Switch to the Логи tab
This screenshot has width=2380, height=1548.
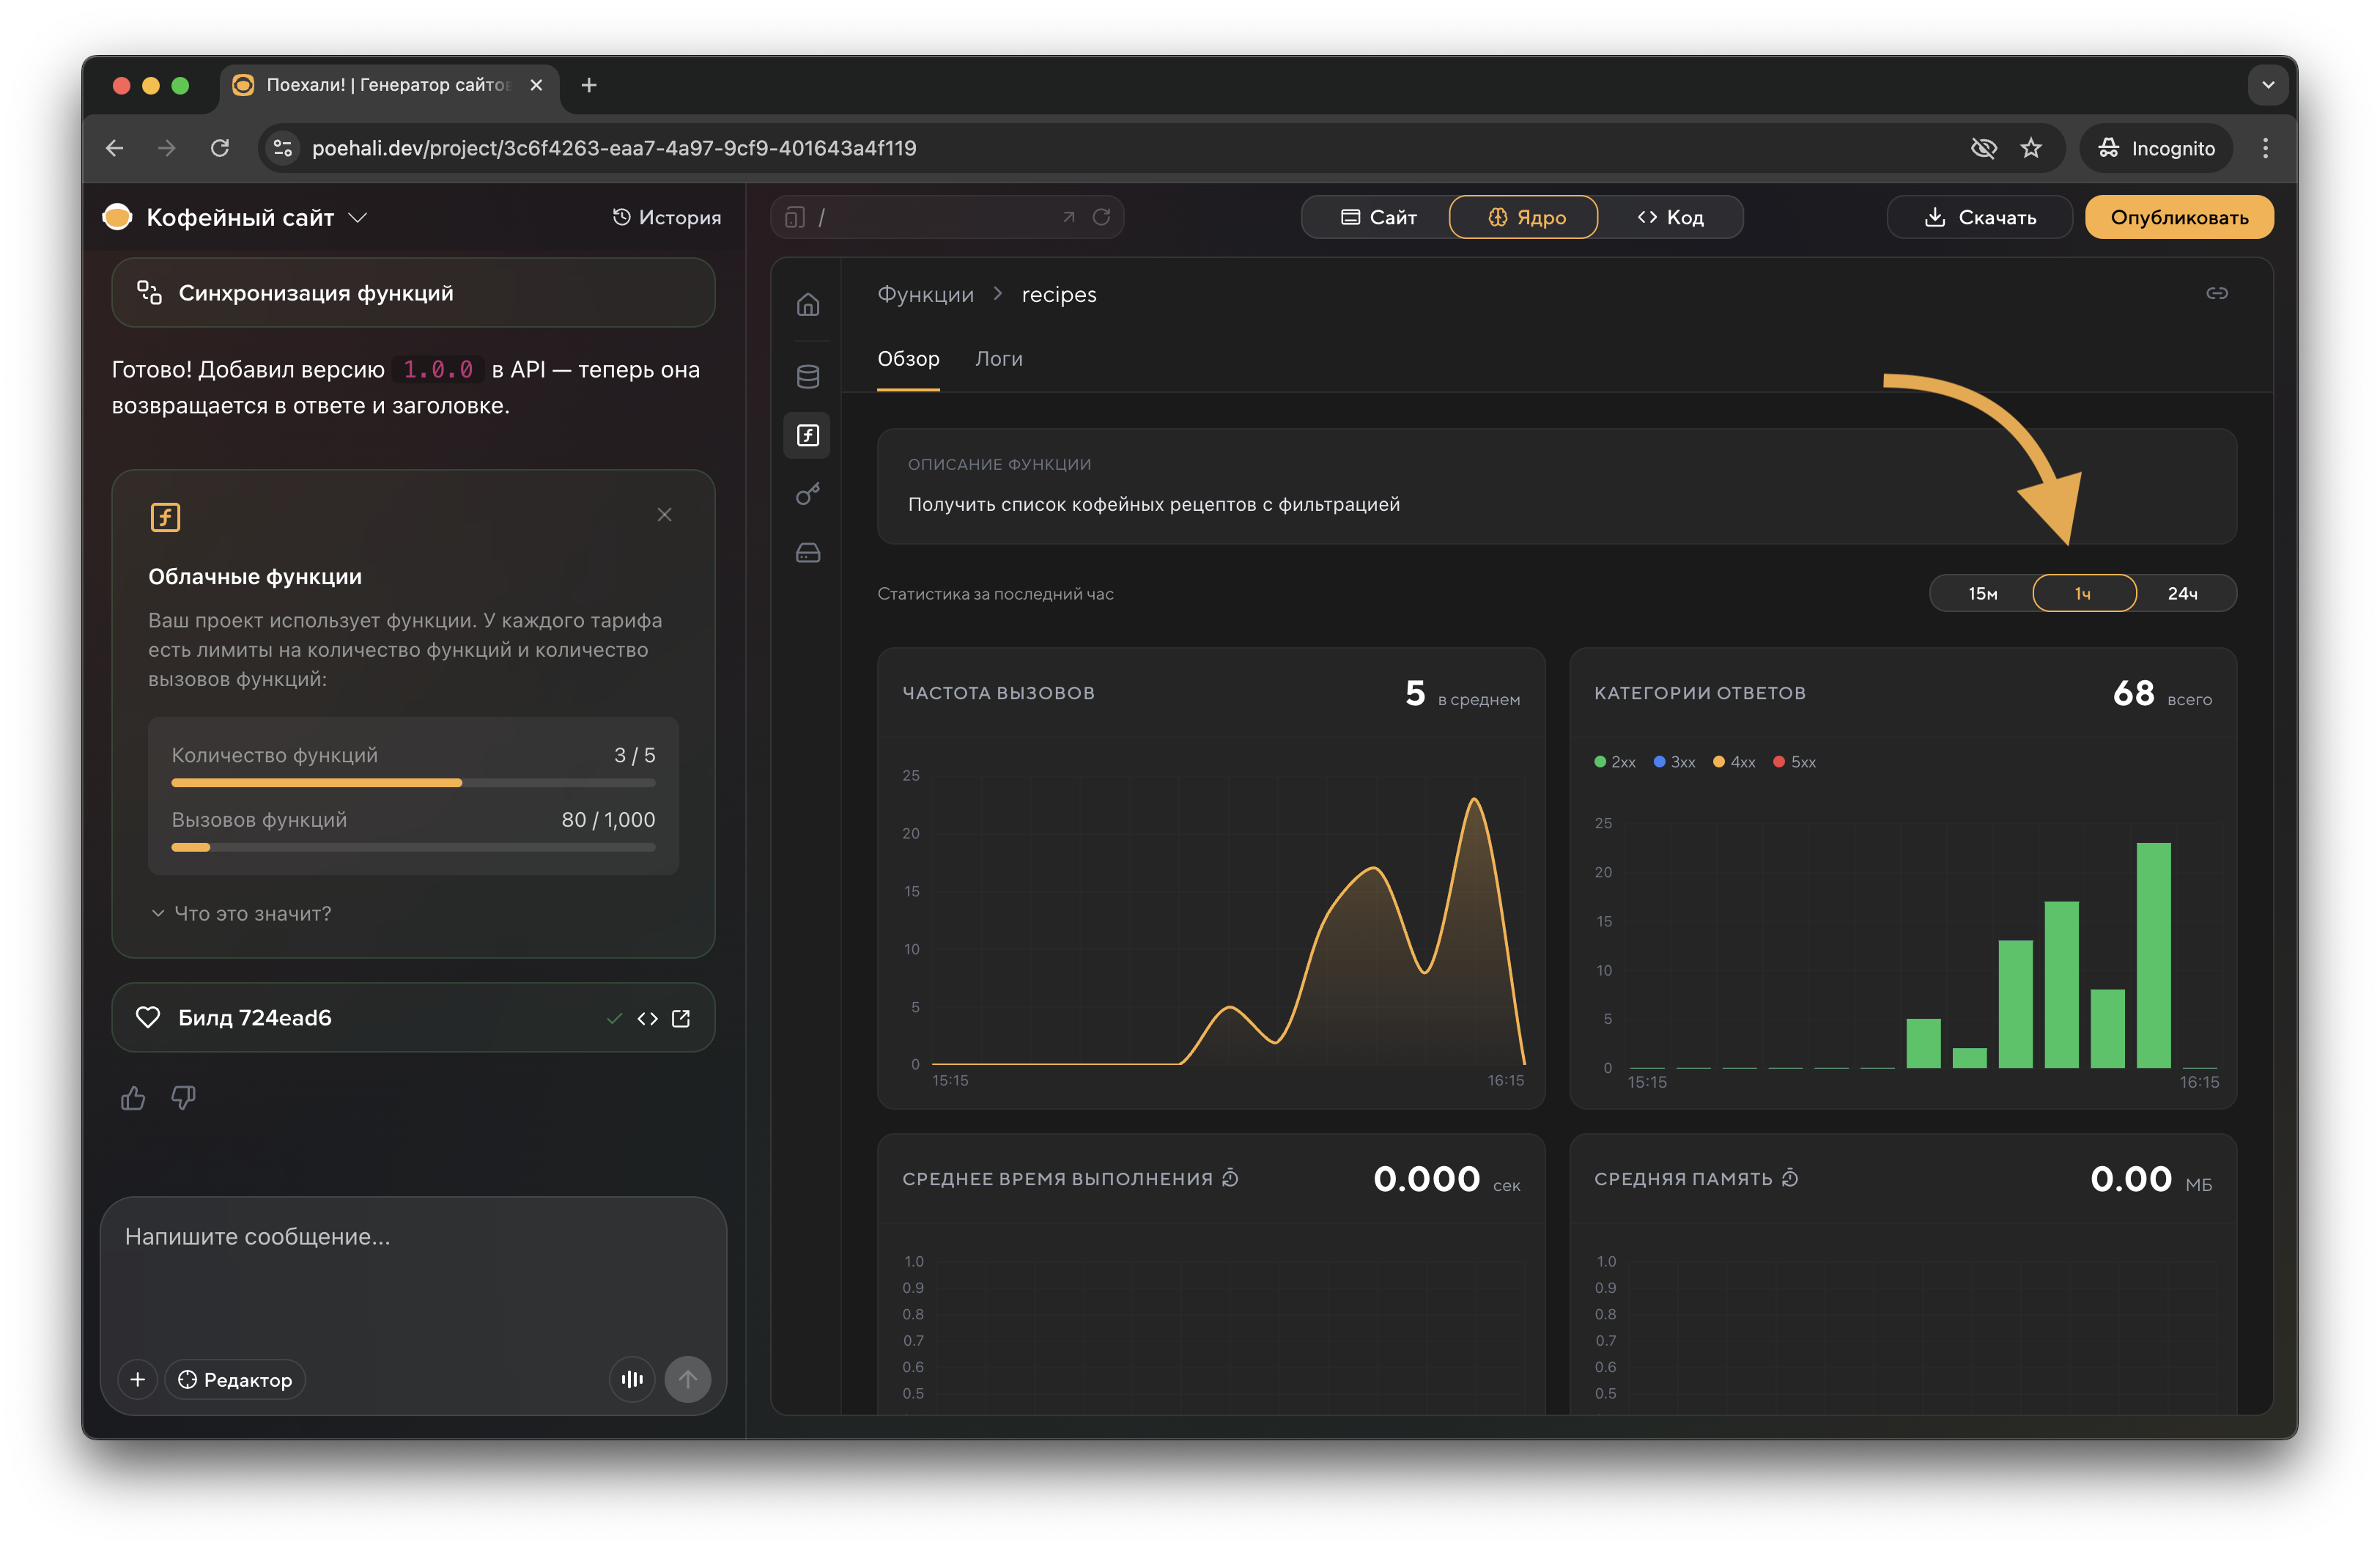pyautogui.click(x=998, y=359)
